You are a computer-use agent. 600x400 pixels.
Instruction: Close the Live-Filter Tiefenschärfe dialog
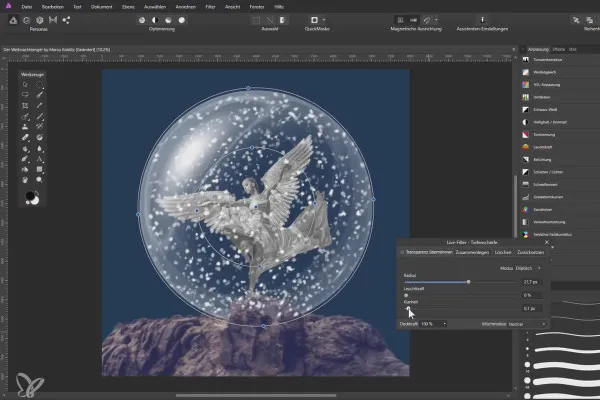click(546, 242)
